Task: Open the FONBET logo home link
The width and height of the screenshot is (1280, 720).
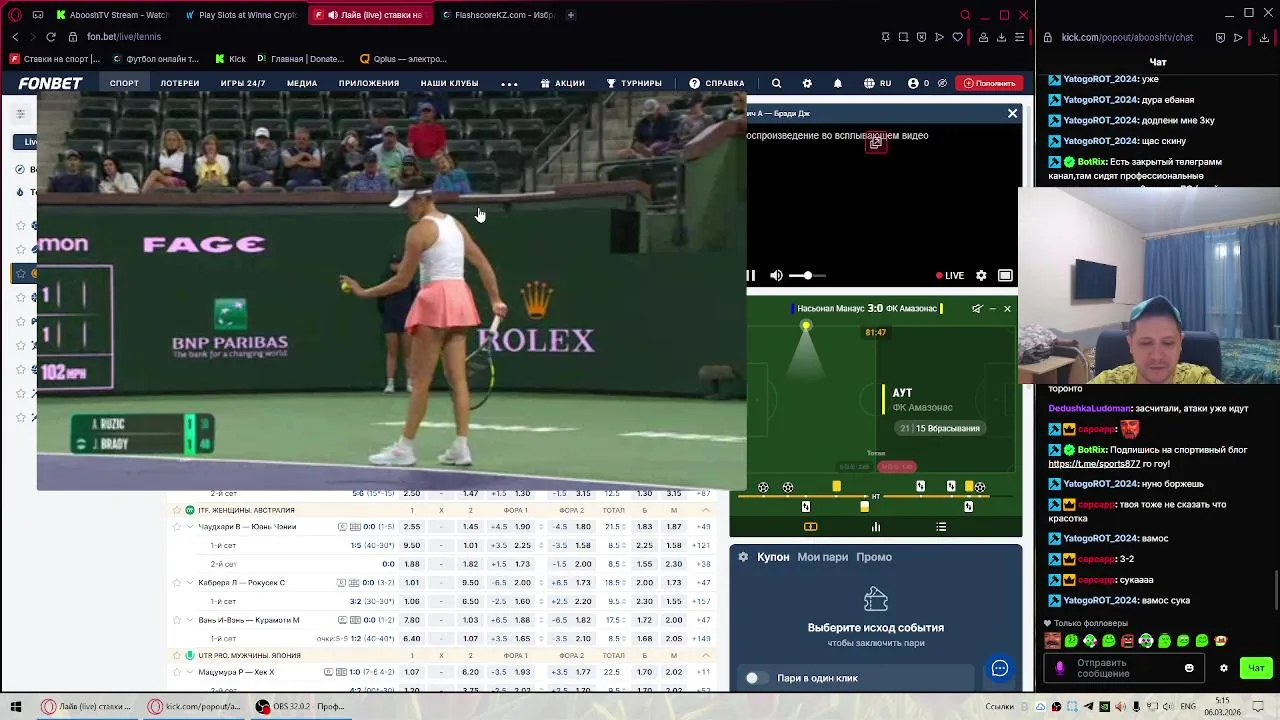Action: [x=50, y=83]
